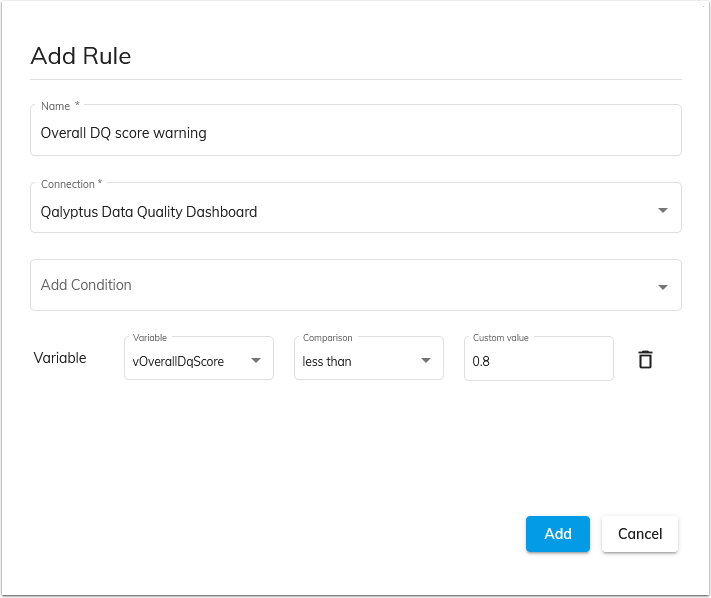Viewport: 711px width, 598px height.
Task: Click the arrow beside vOverallDqScore
Action: tap(256, 360)
